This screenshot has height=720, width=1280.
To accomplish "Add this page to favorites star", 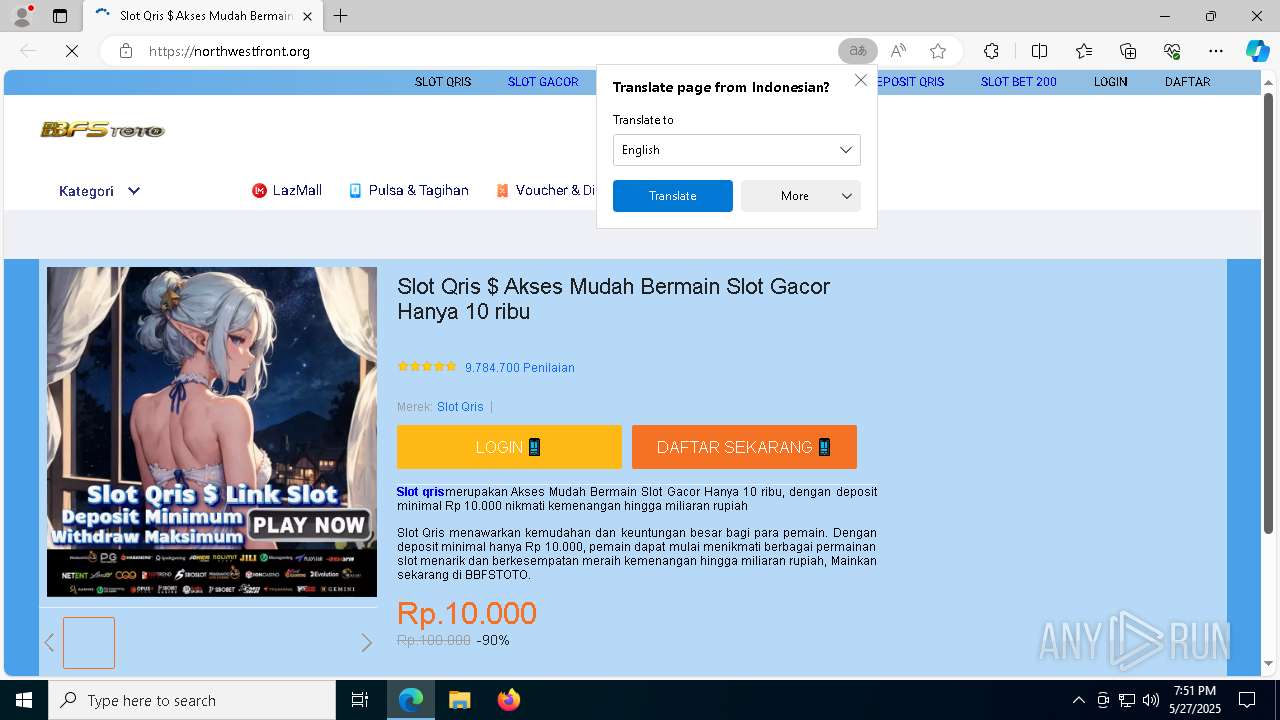I will click(x=938, y=51).
